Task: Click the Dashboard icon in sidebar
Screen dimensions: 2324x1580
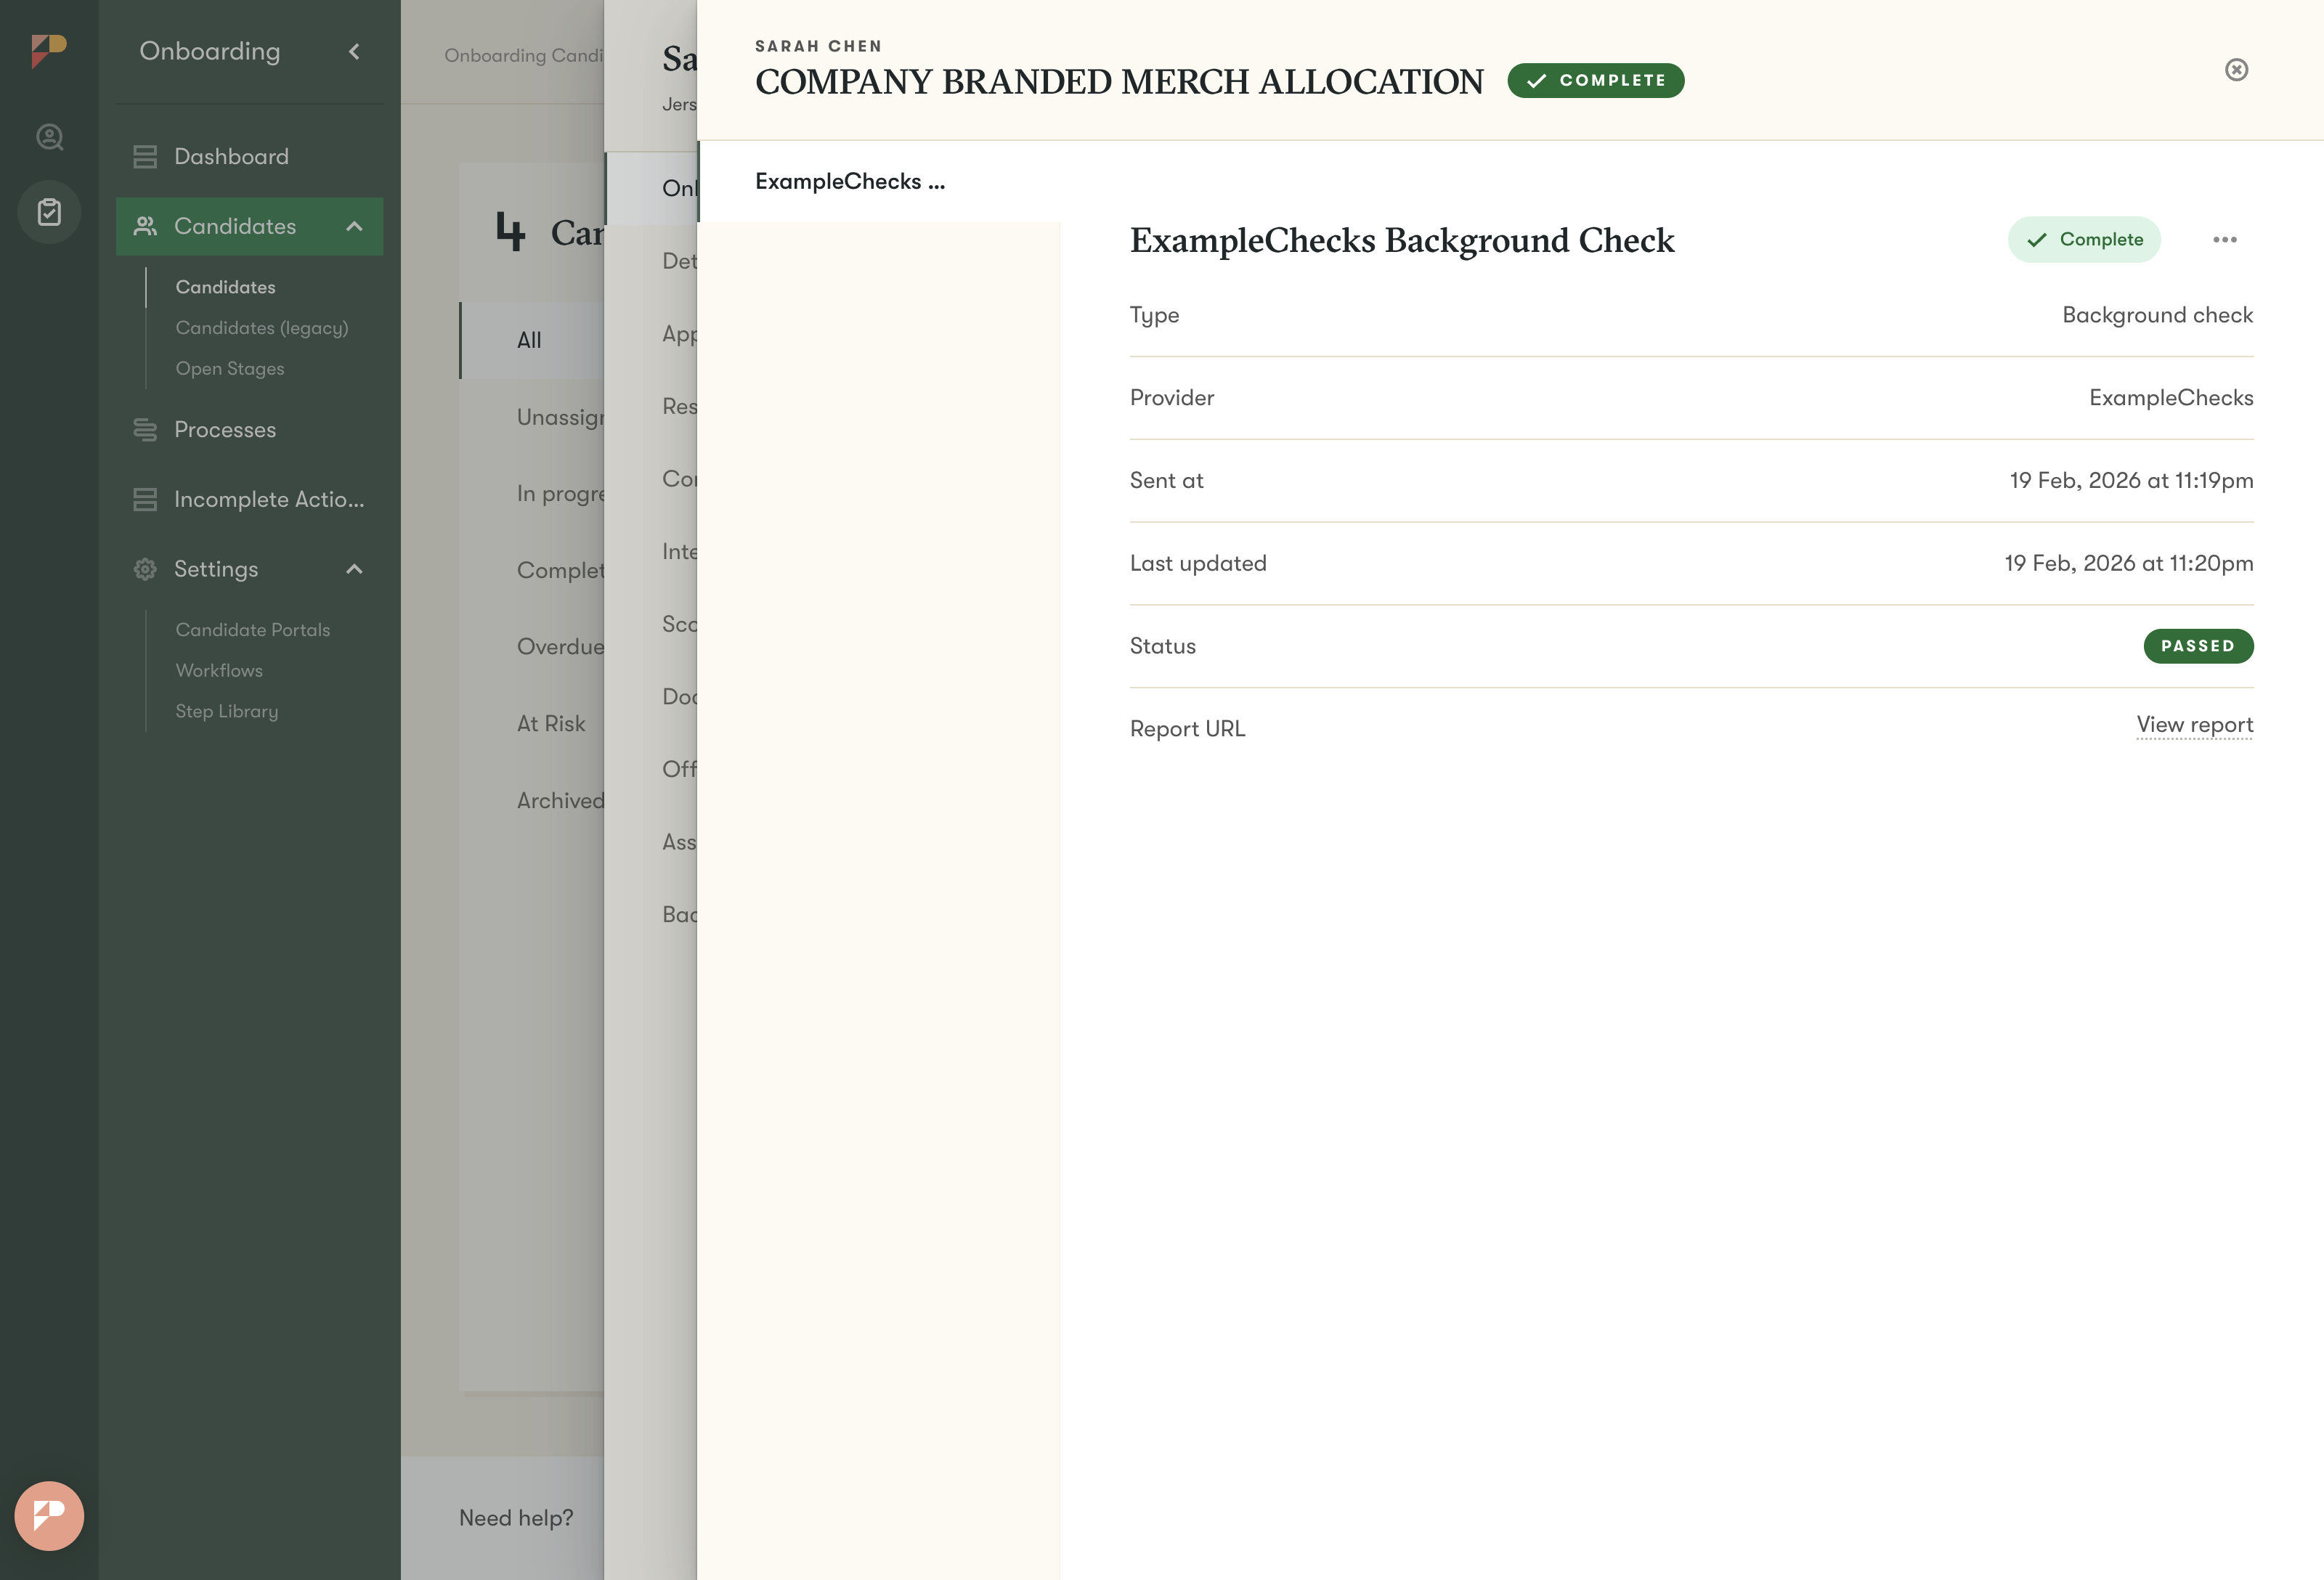Action: coord(145,157)
